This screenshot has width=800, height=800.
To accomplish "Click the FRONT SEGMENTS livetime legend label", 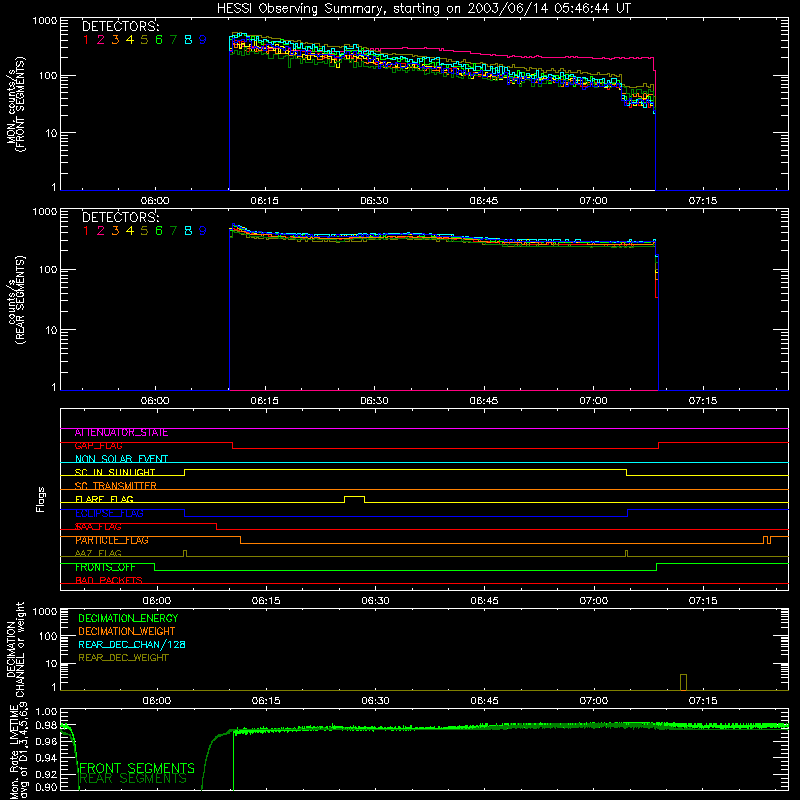I will (x=137, y=768).
